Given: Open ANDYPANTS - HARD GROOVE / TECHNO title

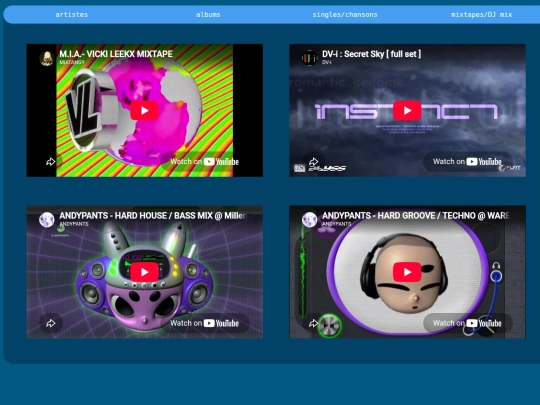Looking at the screenshot, I should point(416,216).
